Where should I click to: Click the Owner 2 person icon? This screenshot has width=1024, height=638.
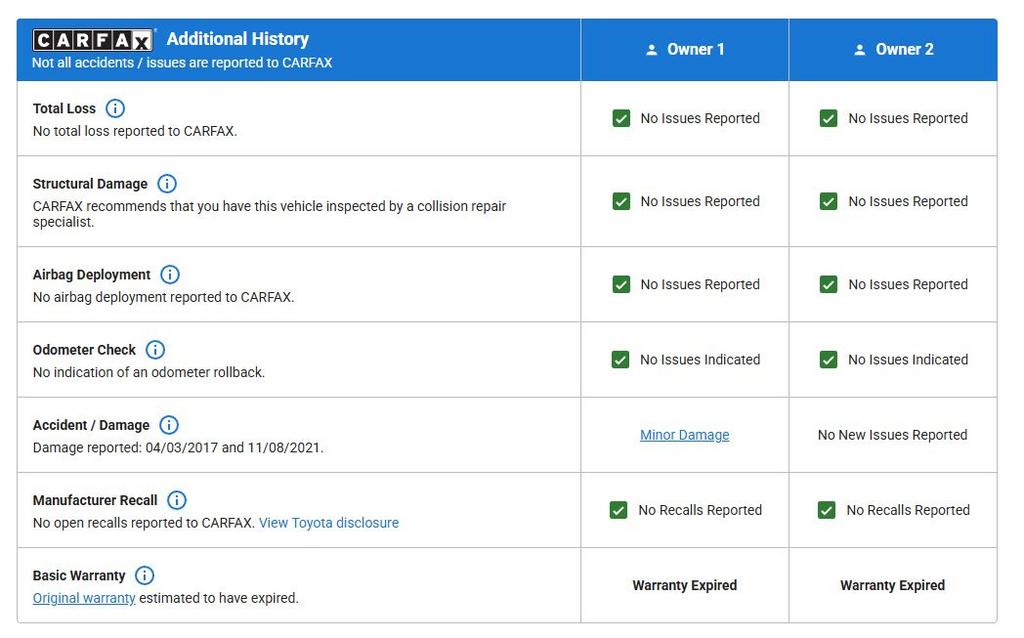point(860,50)
